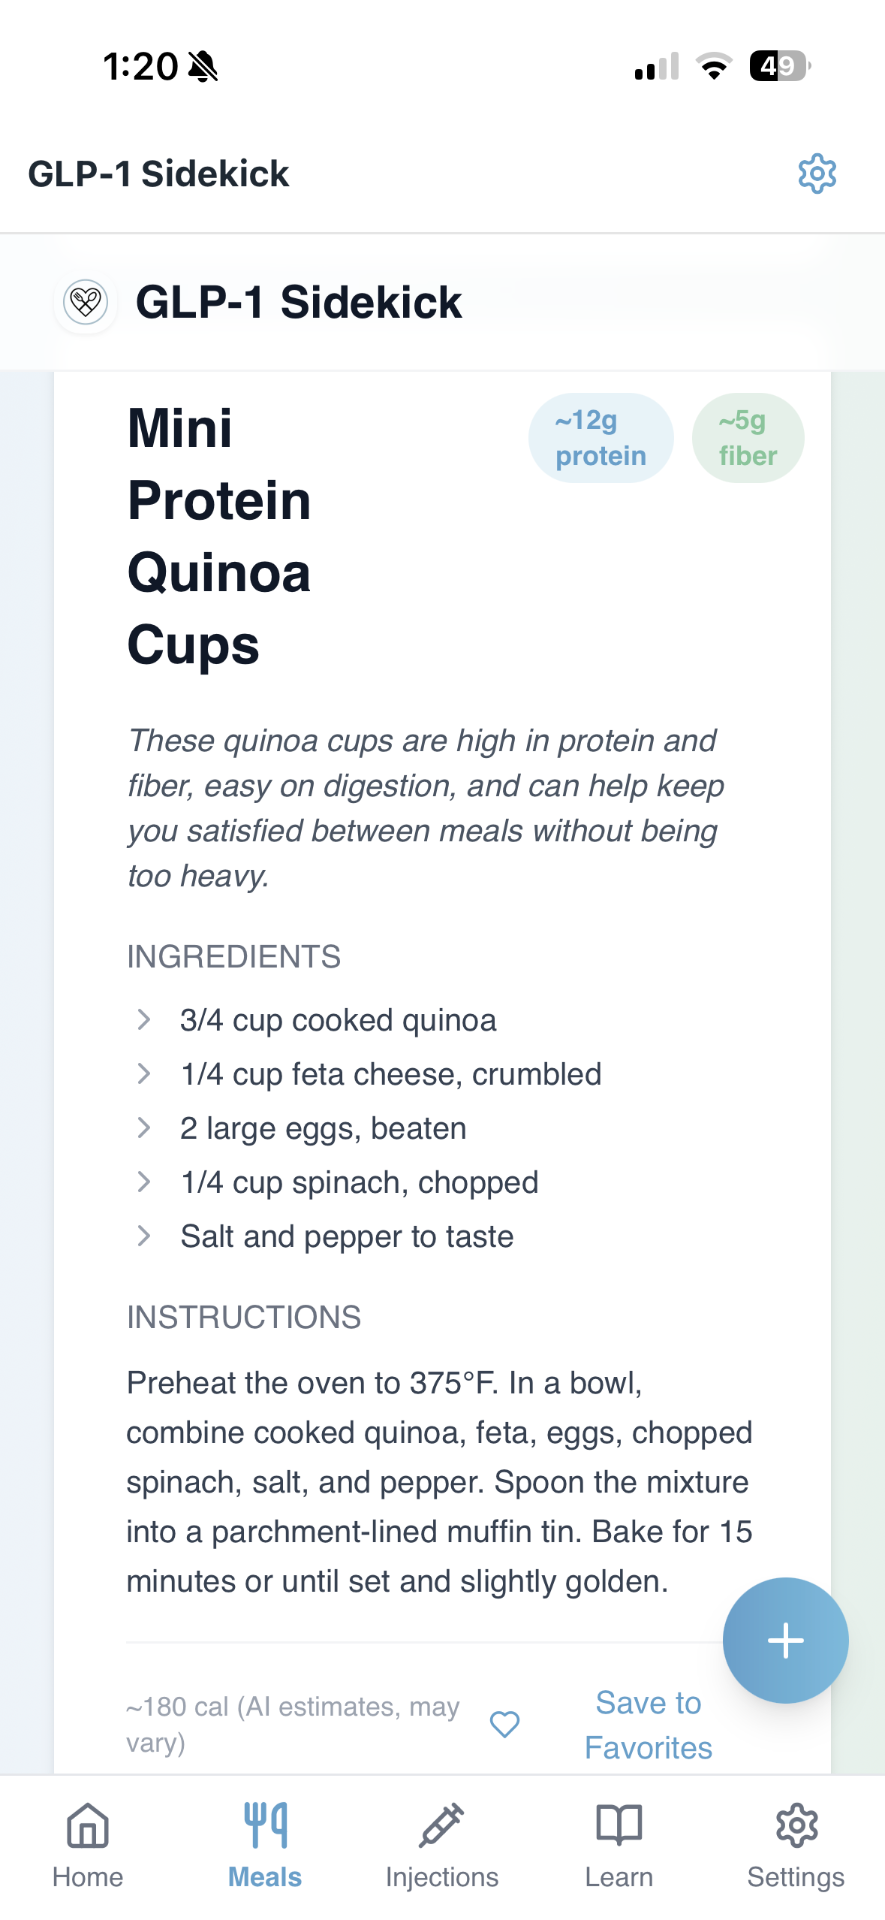
Task: Open settings gear in top header
Action: [x=817, y=174]
